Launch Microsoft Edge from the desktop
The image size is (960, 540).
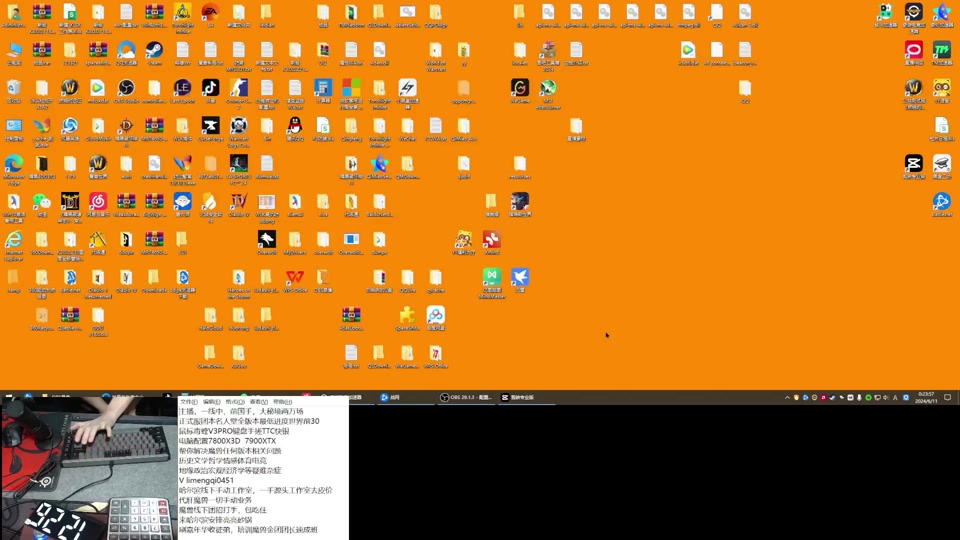(13, 164)
